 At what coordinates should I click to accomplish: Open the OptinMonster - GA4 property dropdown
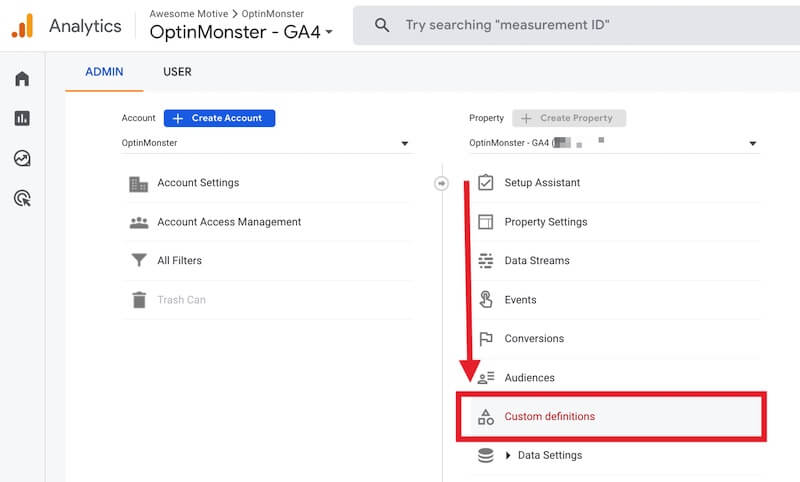pos(613,143)
